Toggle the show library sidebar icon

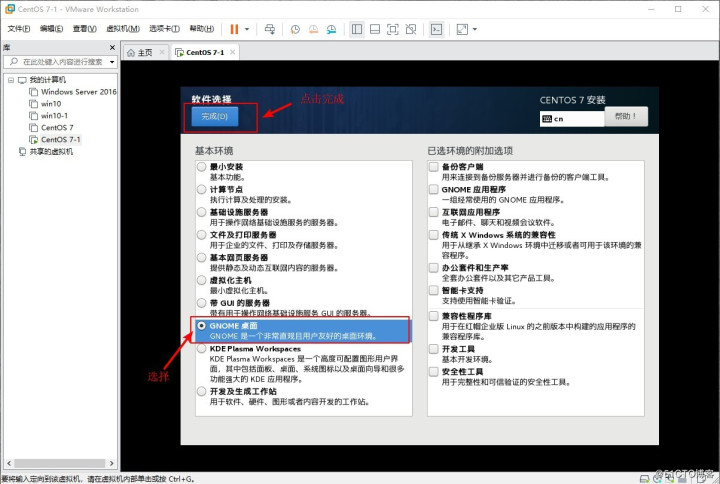[357, 29]
